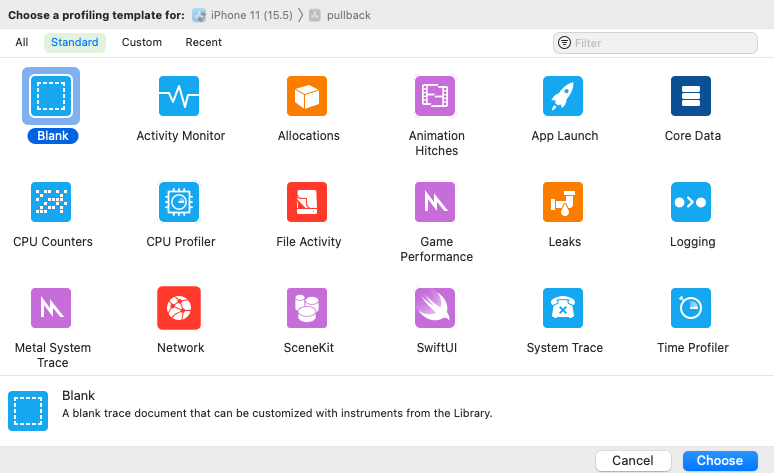Image resolution: width=774 pixels, height=473 pixels.
Task: Click the Core Data label
Action: 693,136
